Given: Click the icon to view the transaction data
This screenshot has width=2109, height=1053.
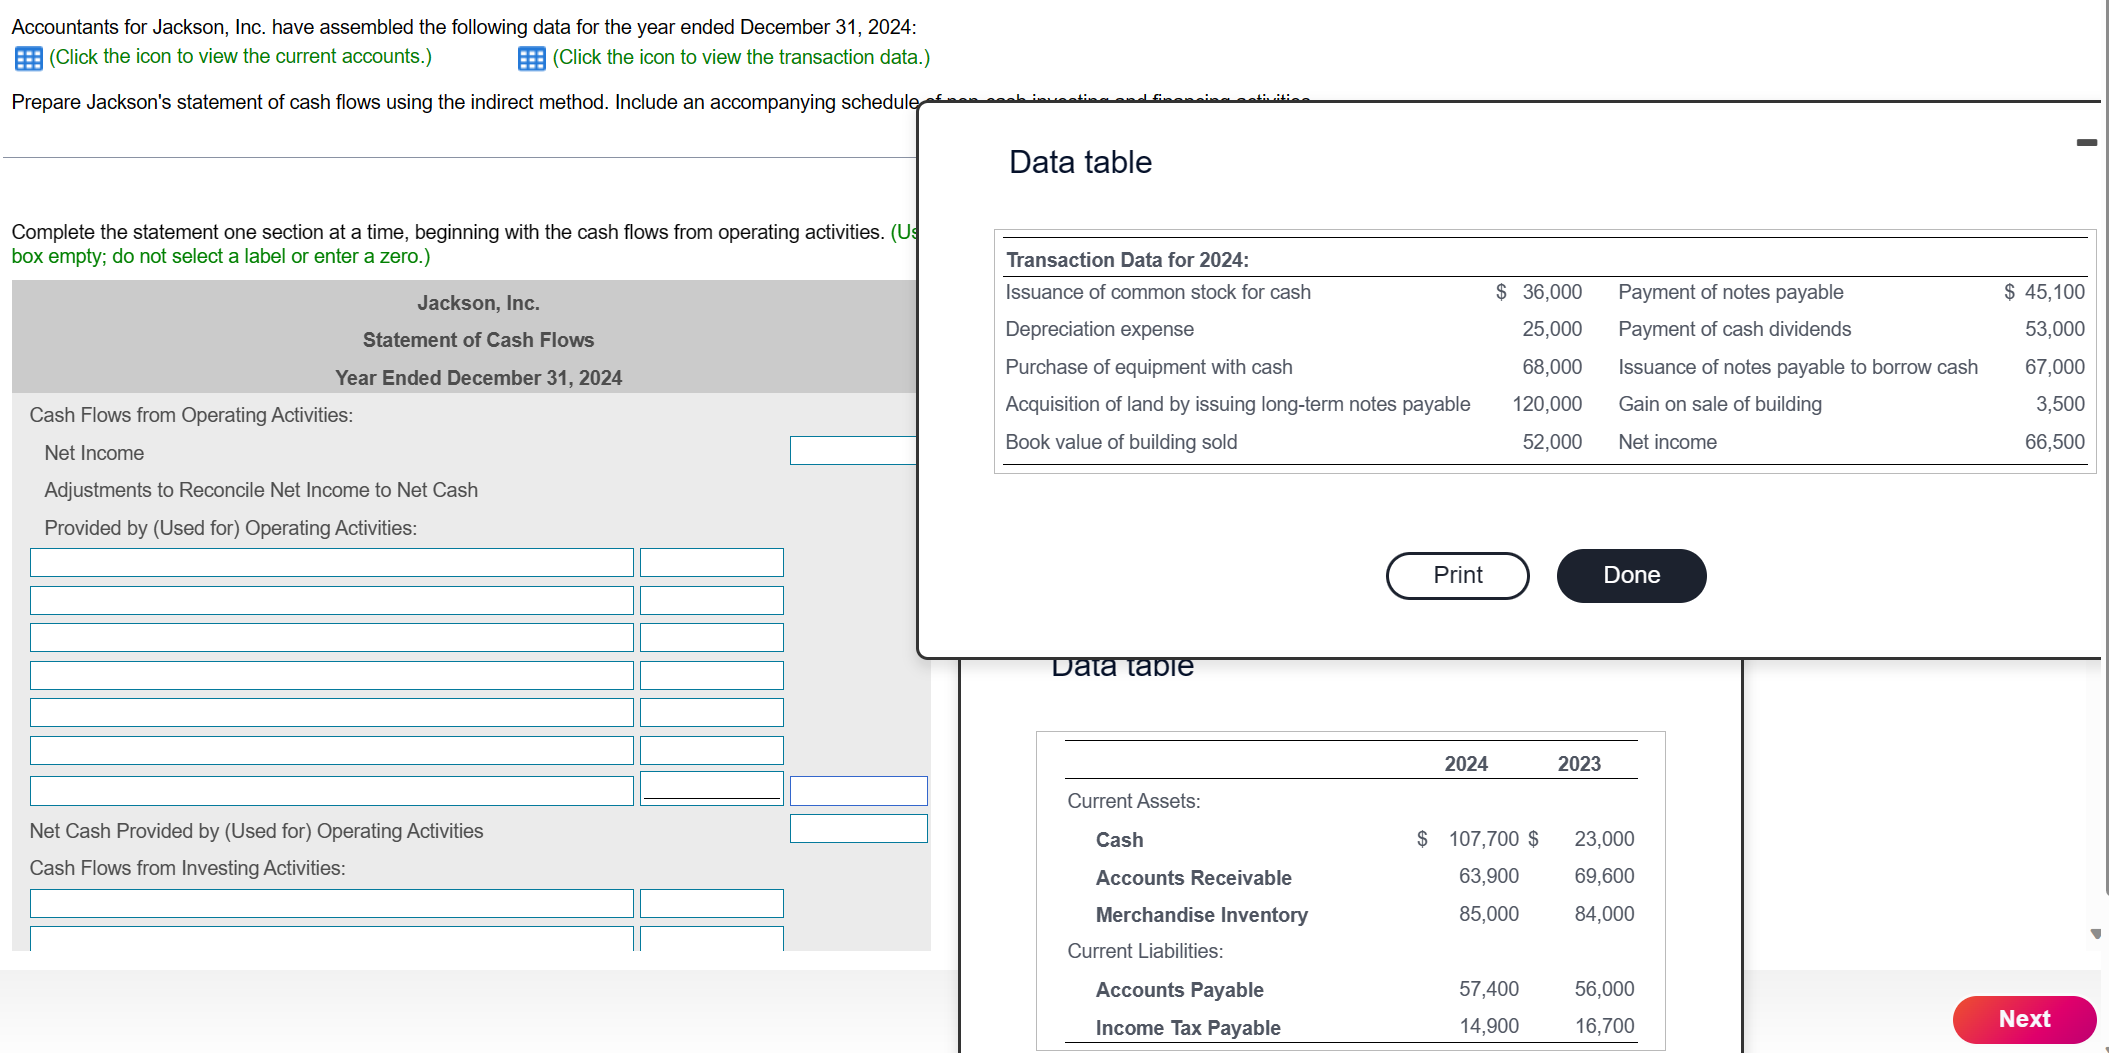Looking at the screenshot, I should tap(530, 58).
